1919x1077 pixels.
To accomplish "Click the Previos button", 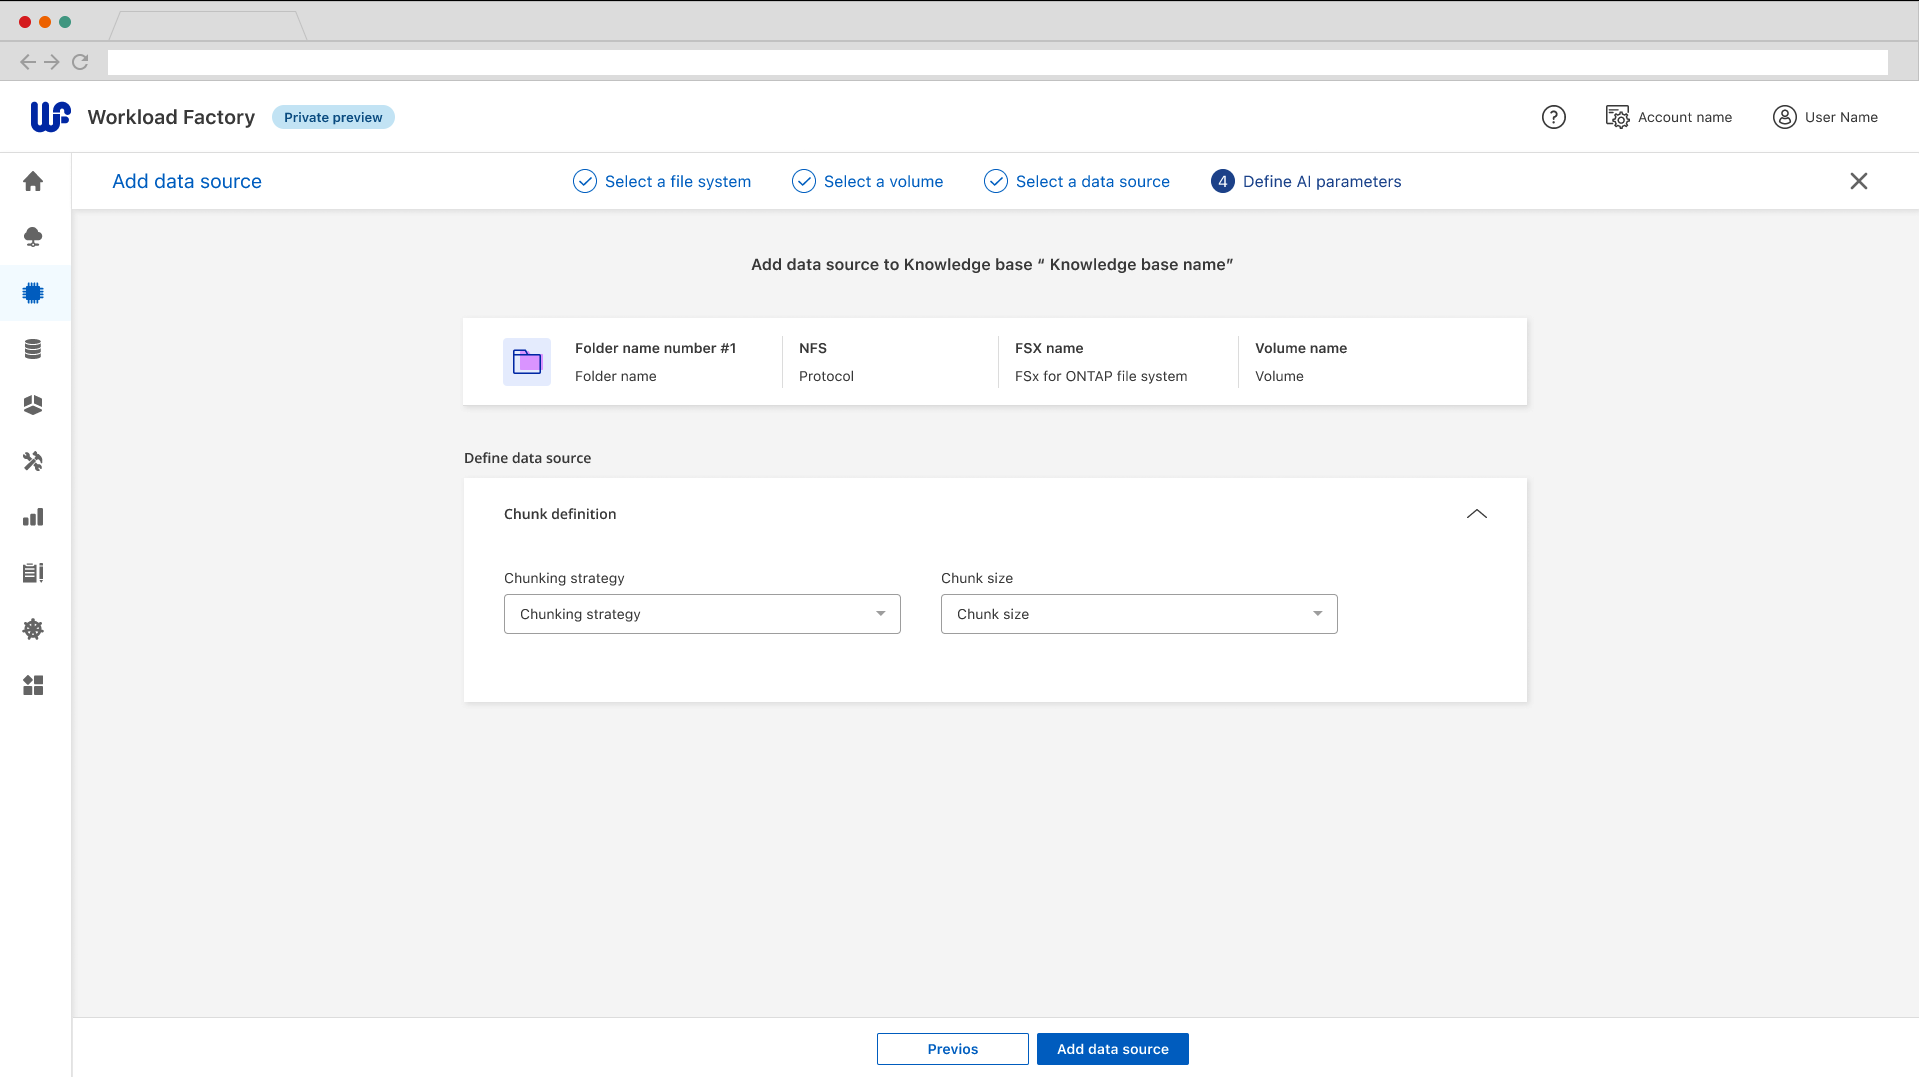I will (x=952, y=1049).
